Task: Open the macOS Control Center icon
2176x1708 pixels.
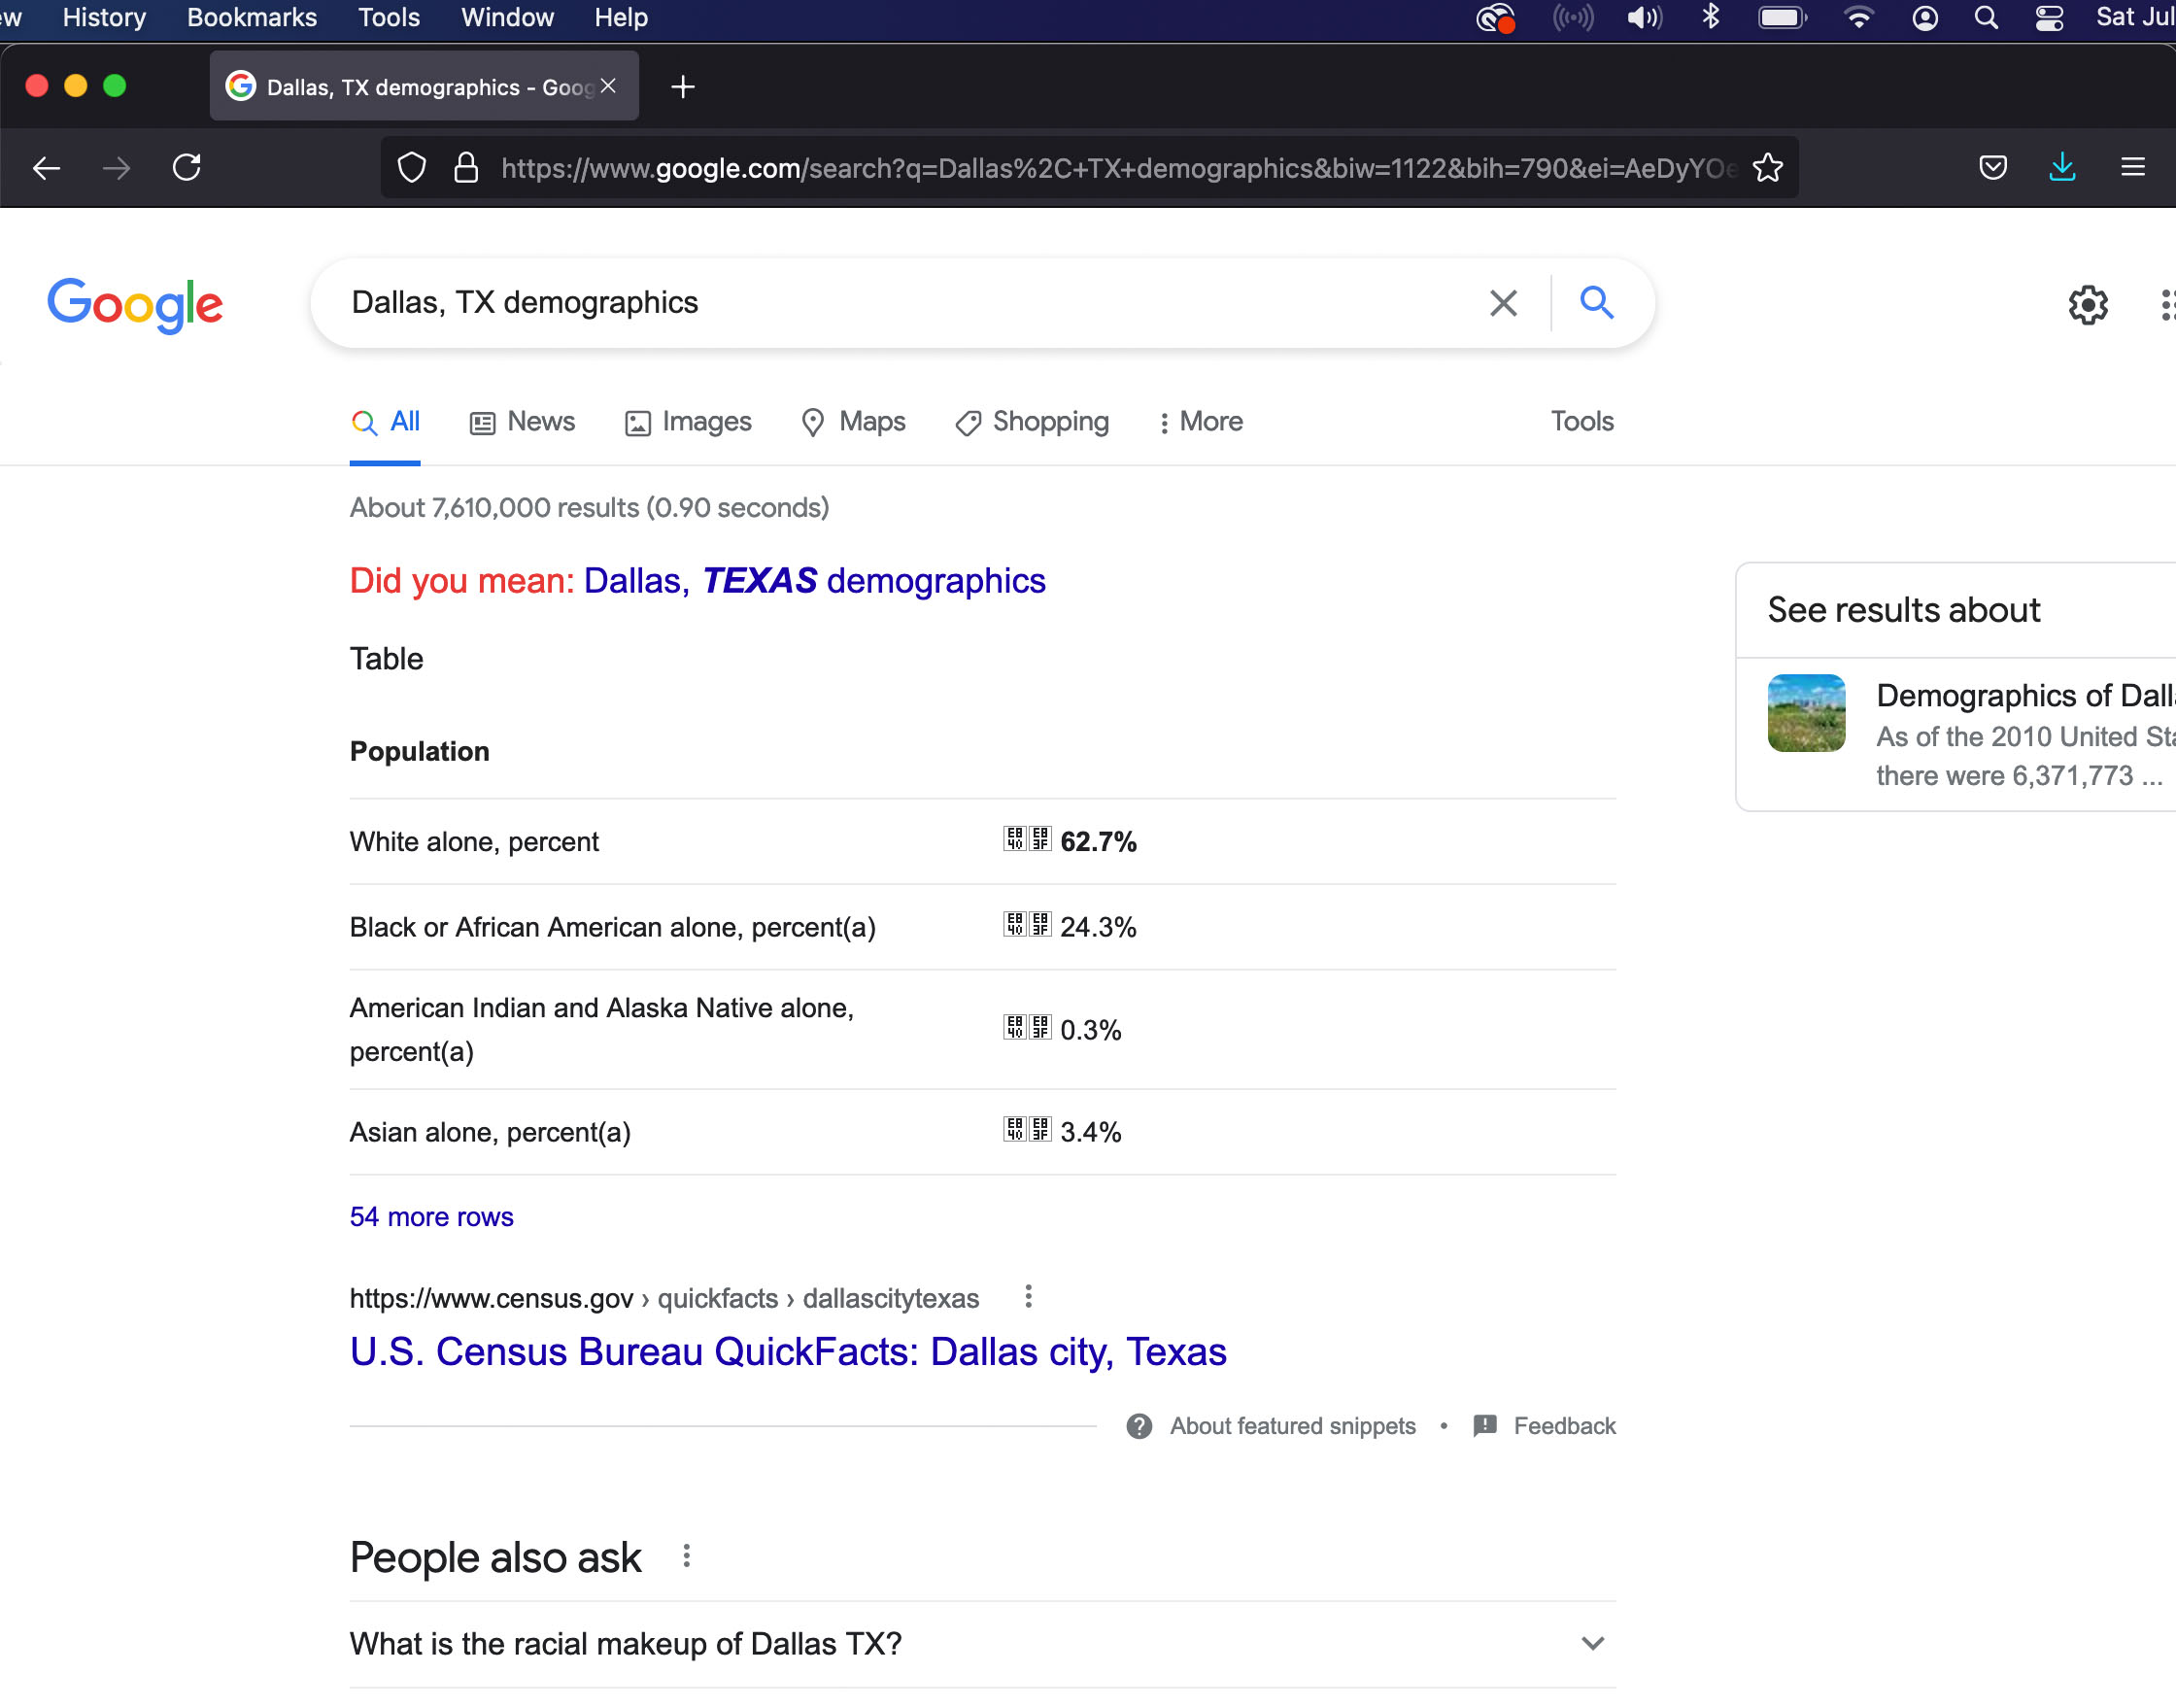Action: pyautogui.click(x=2049, y=18)
